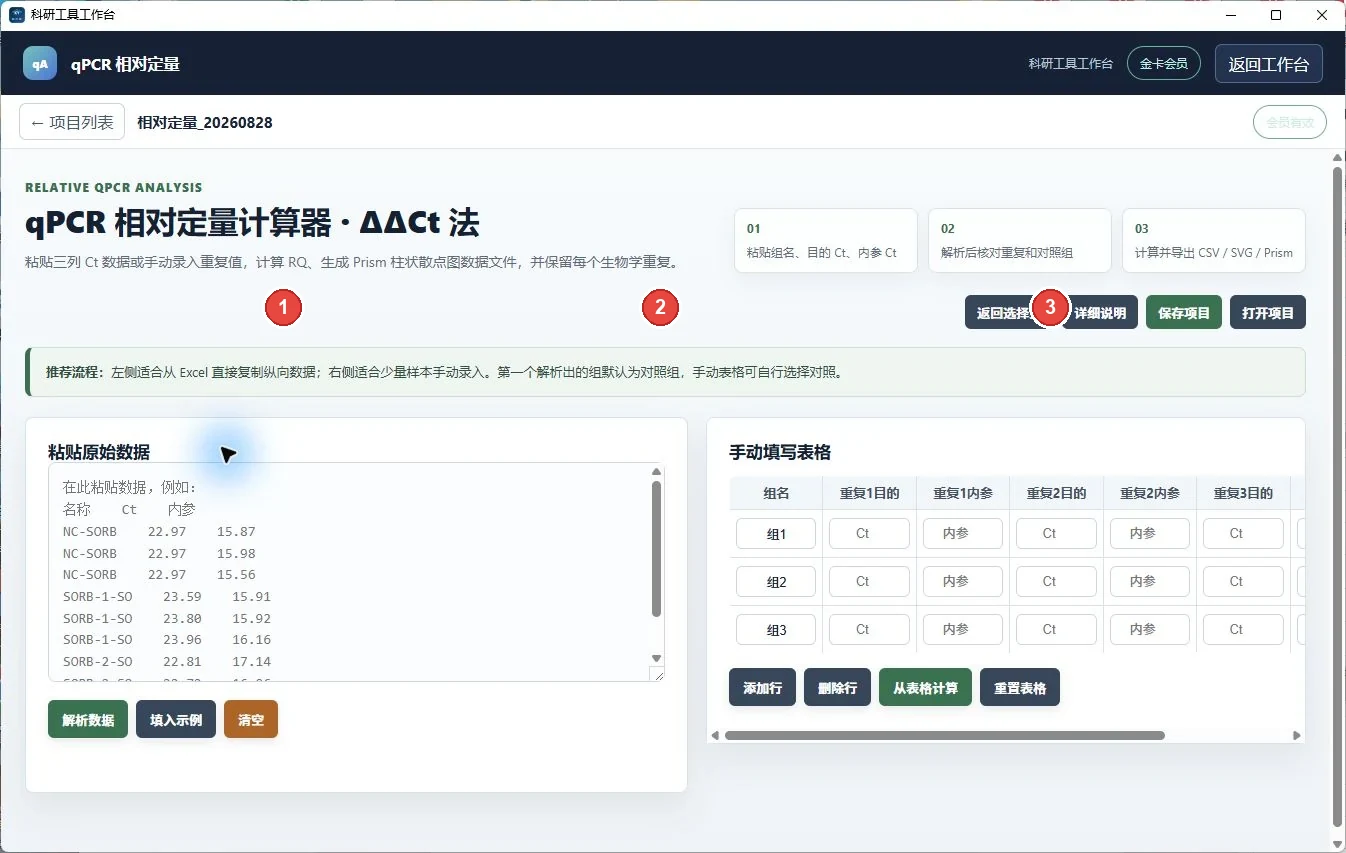The height and width of the screenshot is (853, 1346).
Task: Click step card 02 解析后核对重复和对照组
Action: [x=1020, y=240]
